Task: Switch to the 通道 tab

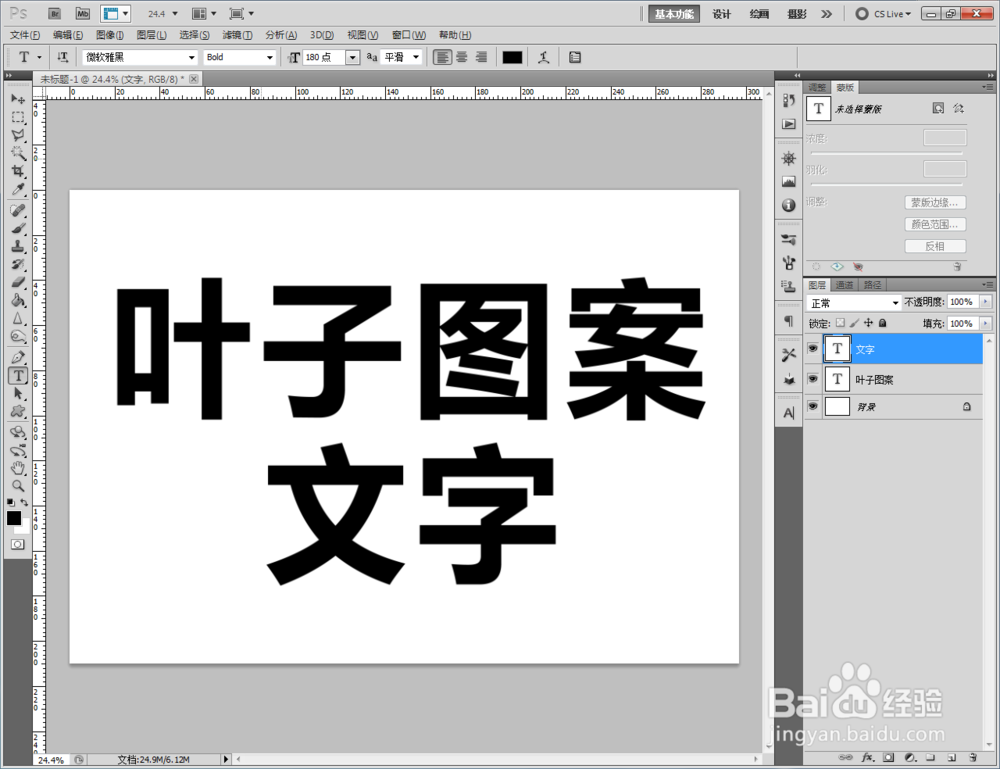Action: (x=844, y=285)
